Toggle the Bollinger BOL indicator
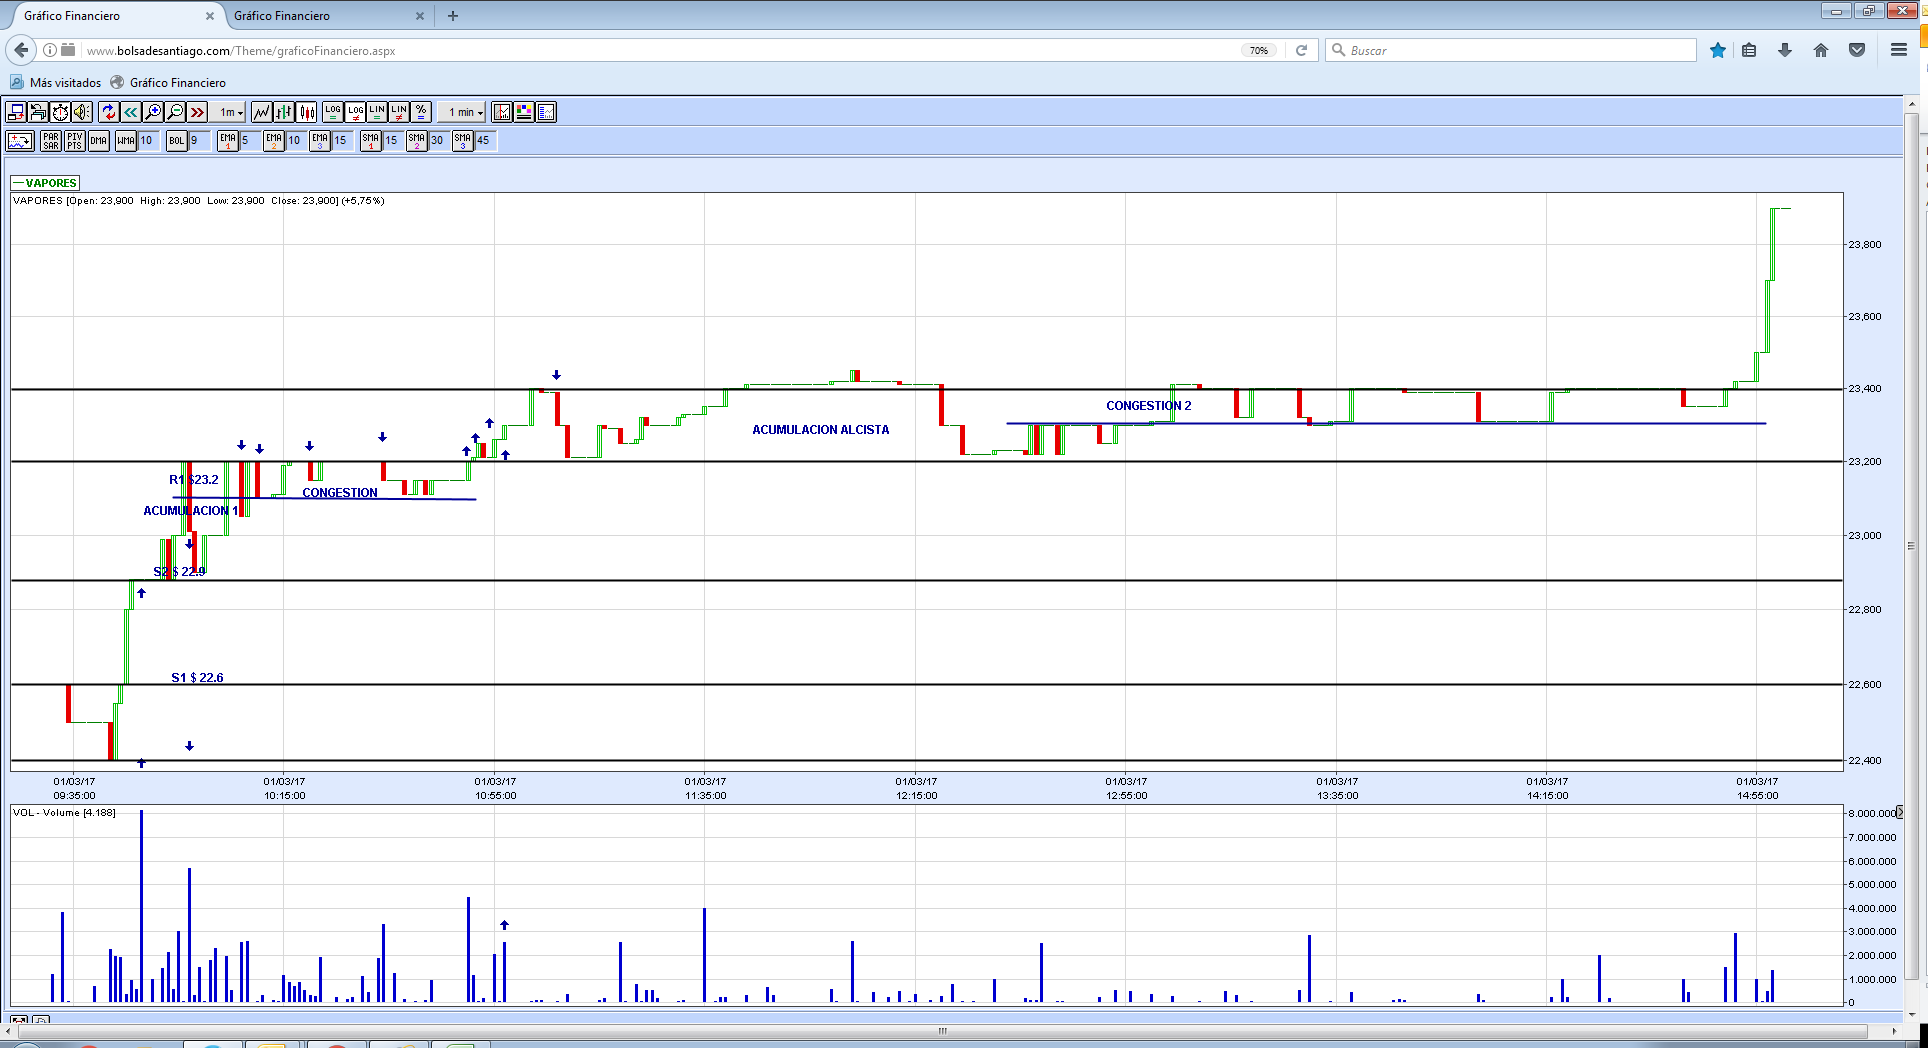Image resolution: width=1928 pixels, height=1048 pixels. coord(177,141)
